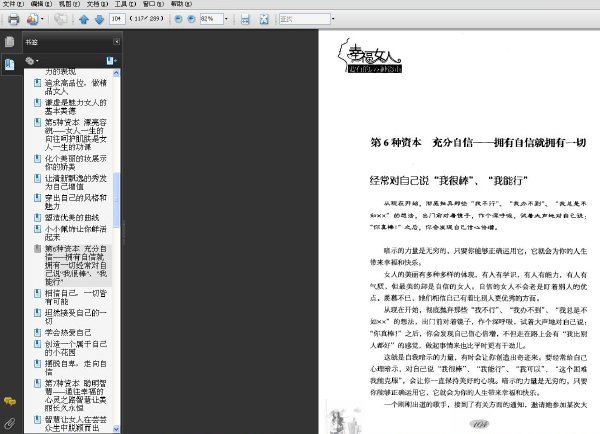
Task: Click the fit-width scrolling mode icon
Action: point(245,19)
